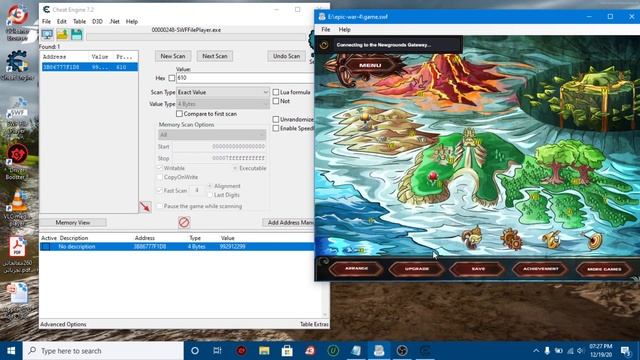Click value 992912299 in address table
Screen dimensions: 640x360
(233, 247)
